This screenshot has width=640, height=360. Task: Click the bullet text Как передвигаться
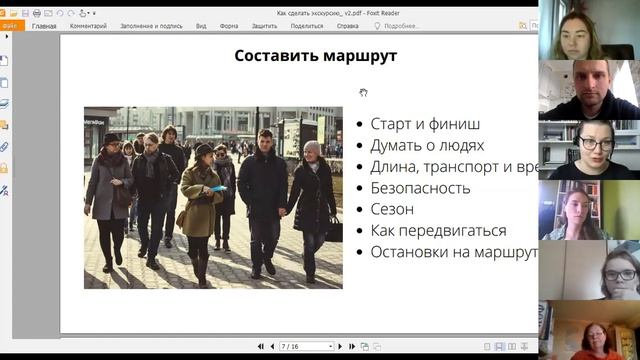point(438,231)
